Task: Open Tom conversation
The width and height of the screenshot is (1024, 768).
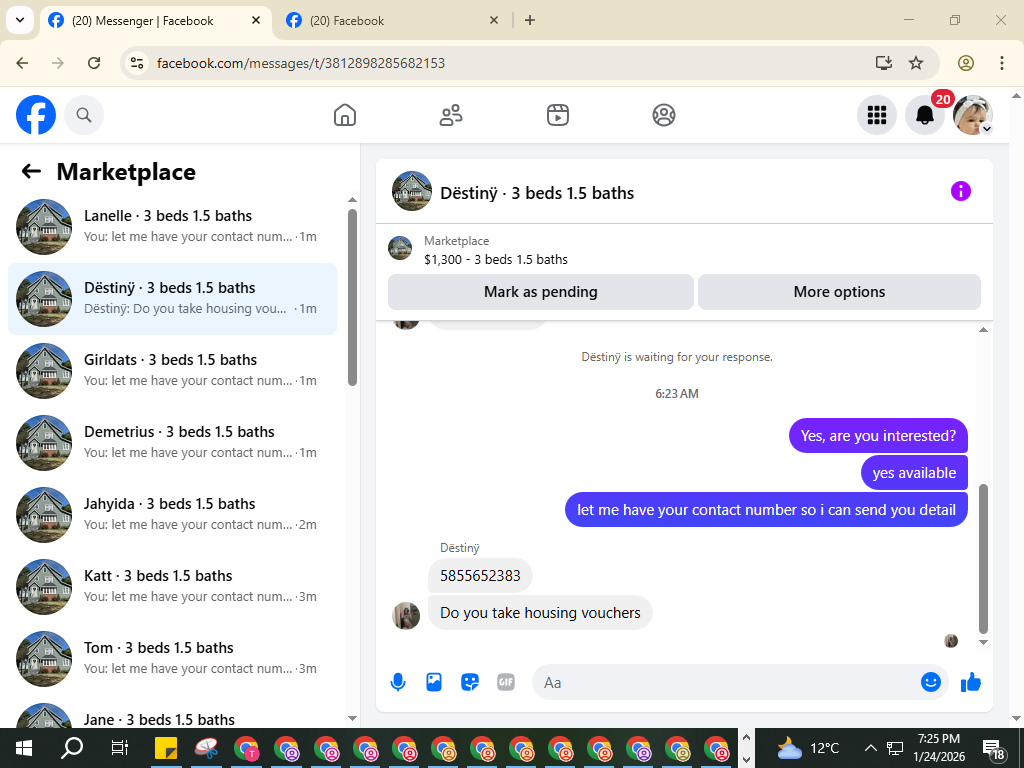Action: [x=172, y=658]
